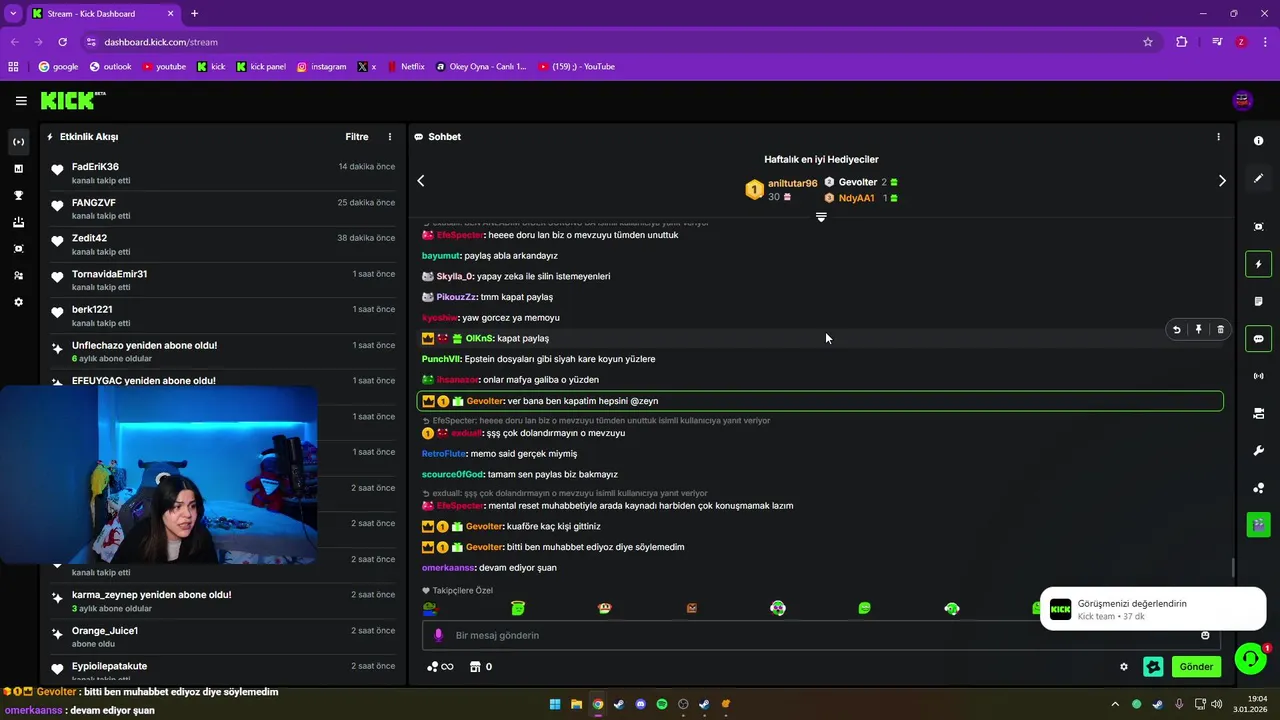1280x720 pixels.
Task: Click the FadEriK36 follower entry
Action: [x=224, y=174]
